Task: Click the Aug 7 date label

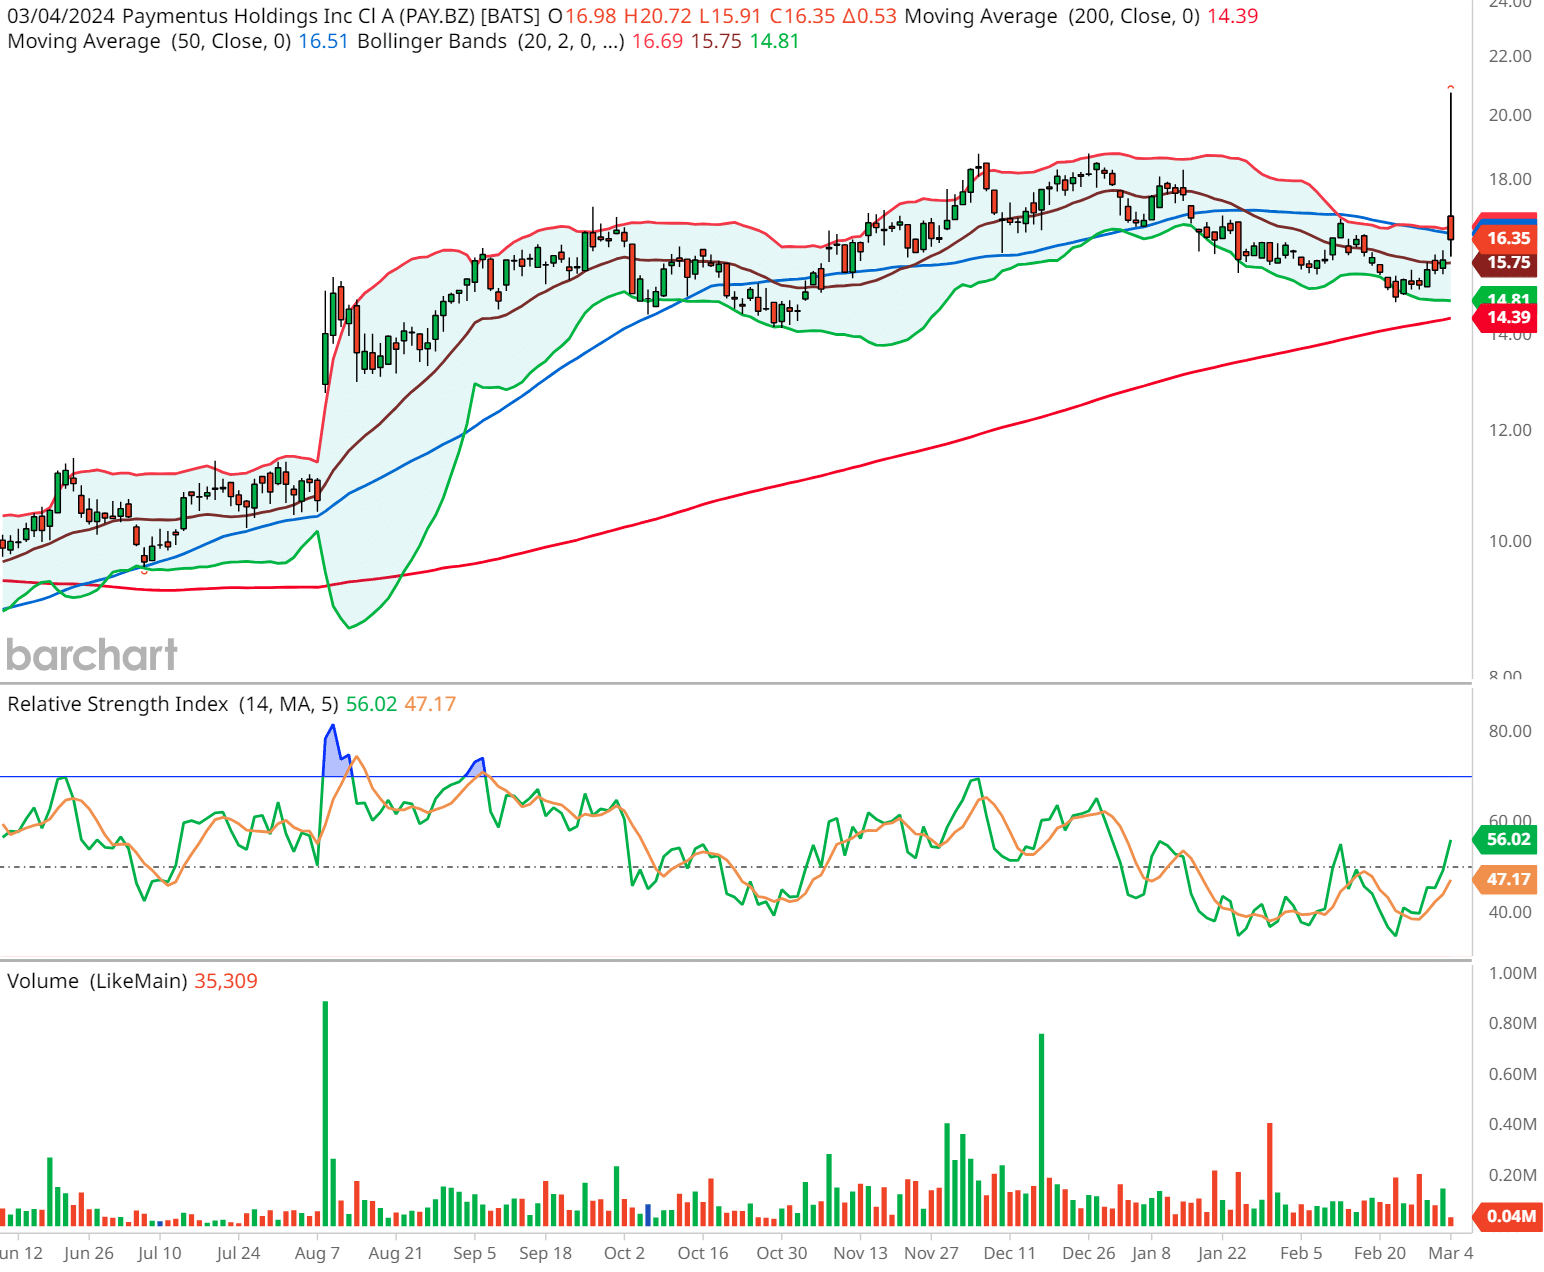Action: [x=318, y=1253]
